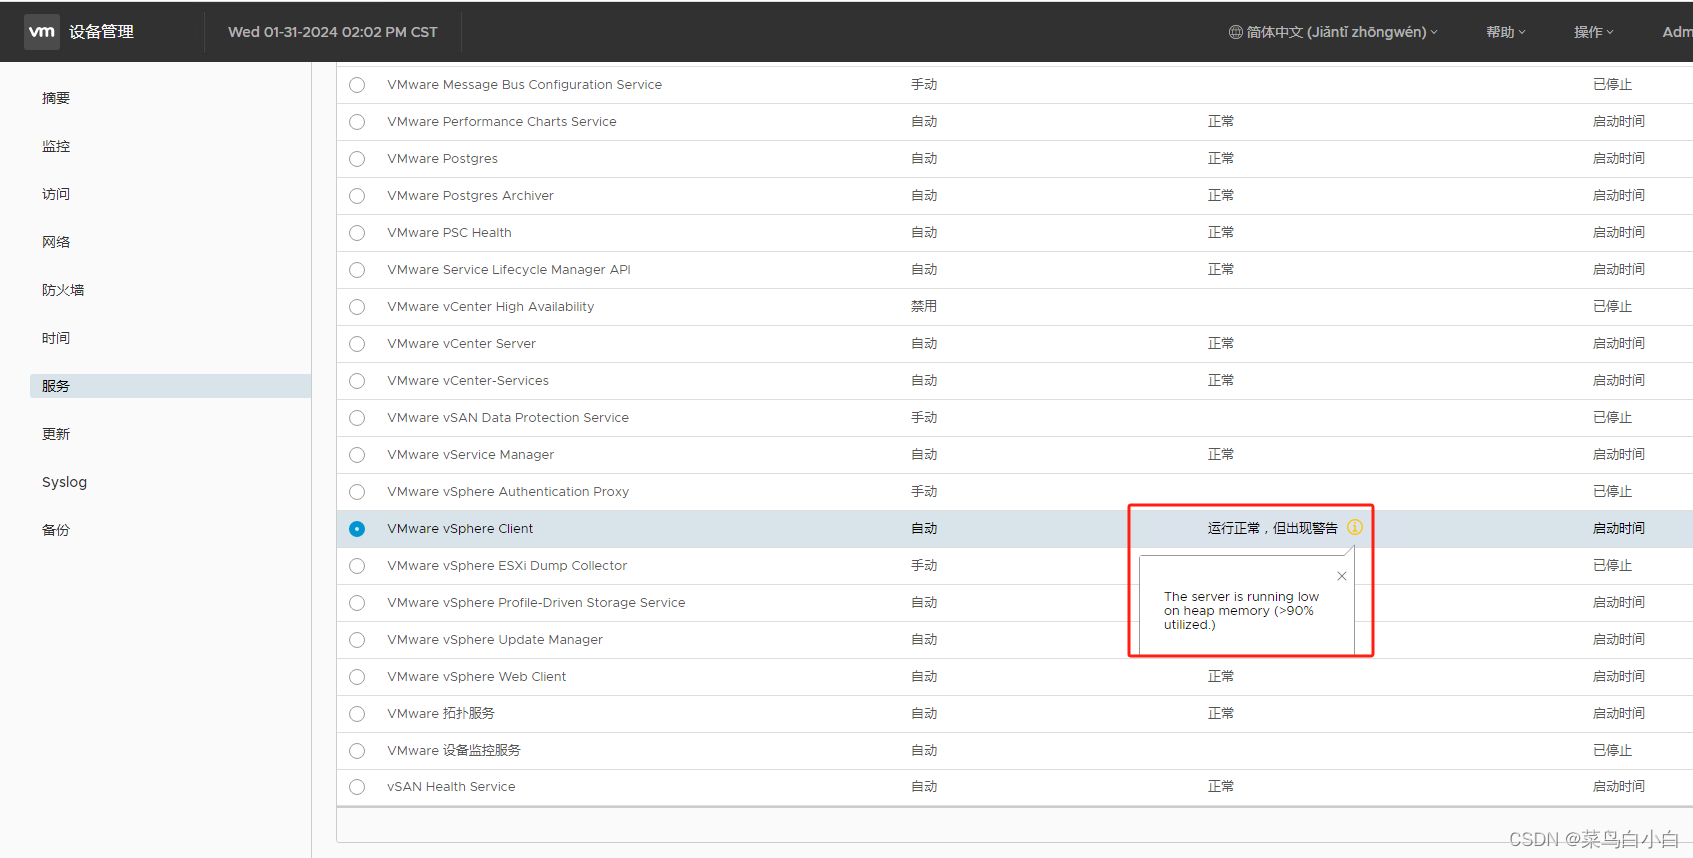Click the Adm user account menu
The image size is (1693, 858).
(x=1677, y=32)
